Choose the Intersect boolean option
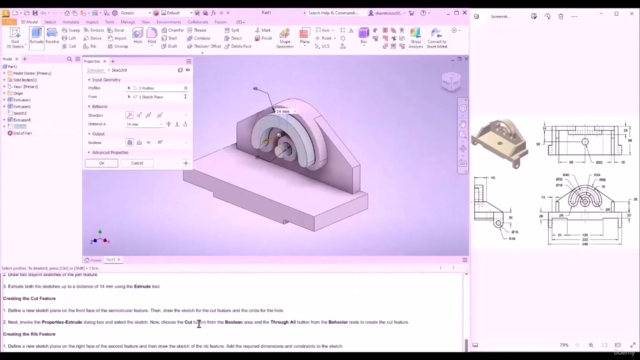This screenshot has width=640, height=360. 149,142
